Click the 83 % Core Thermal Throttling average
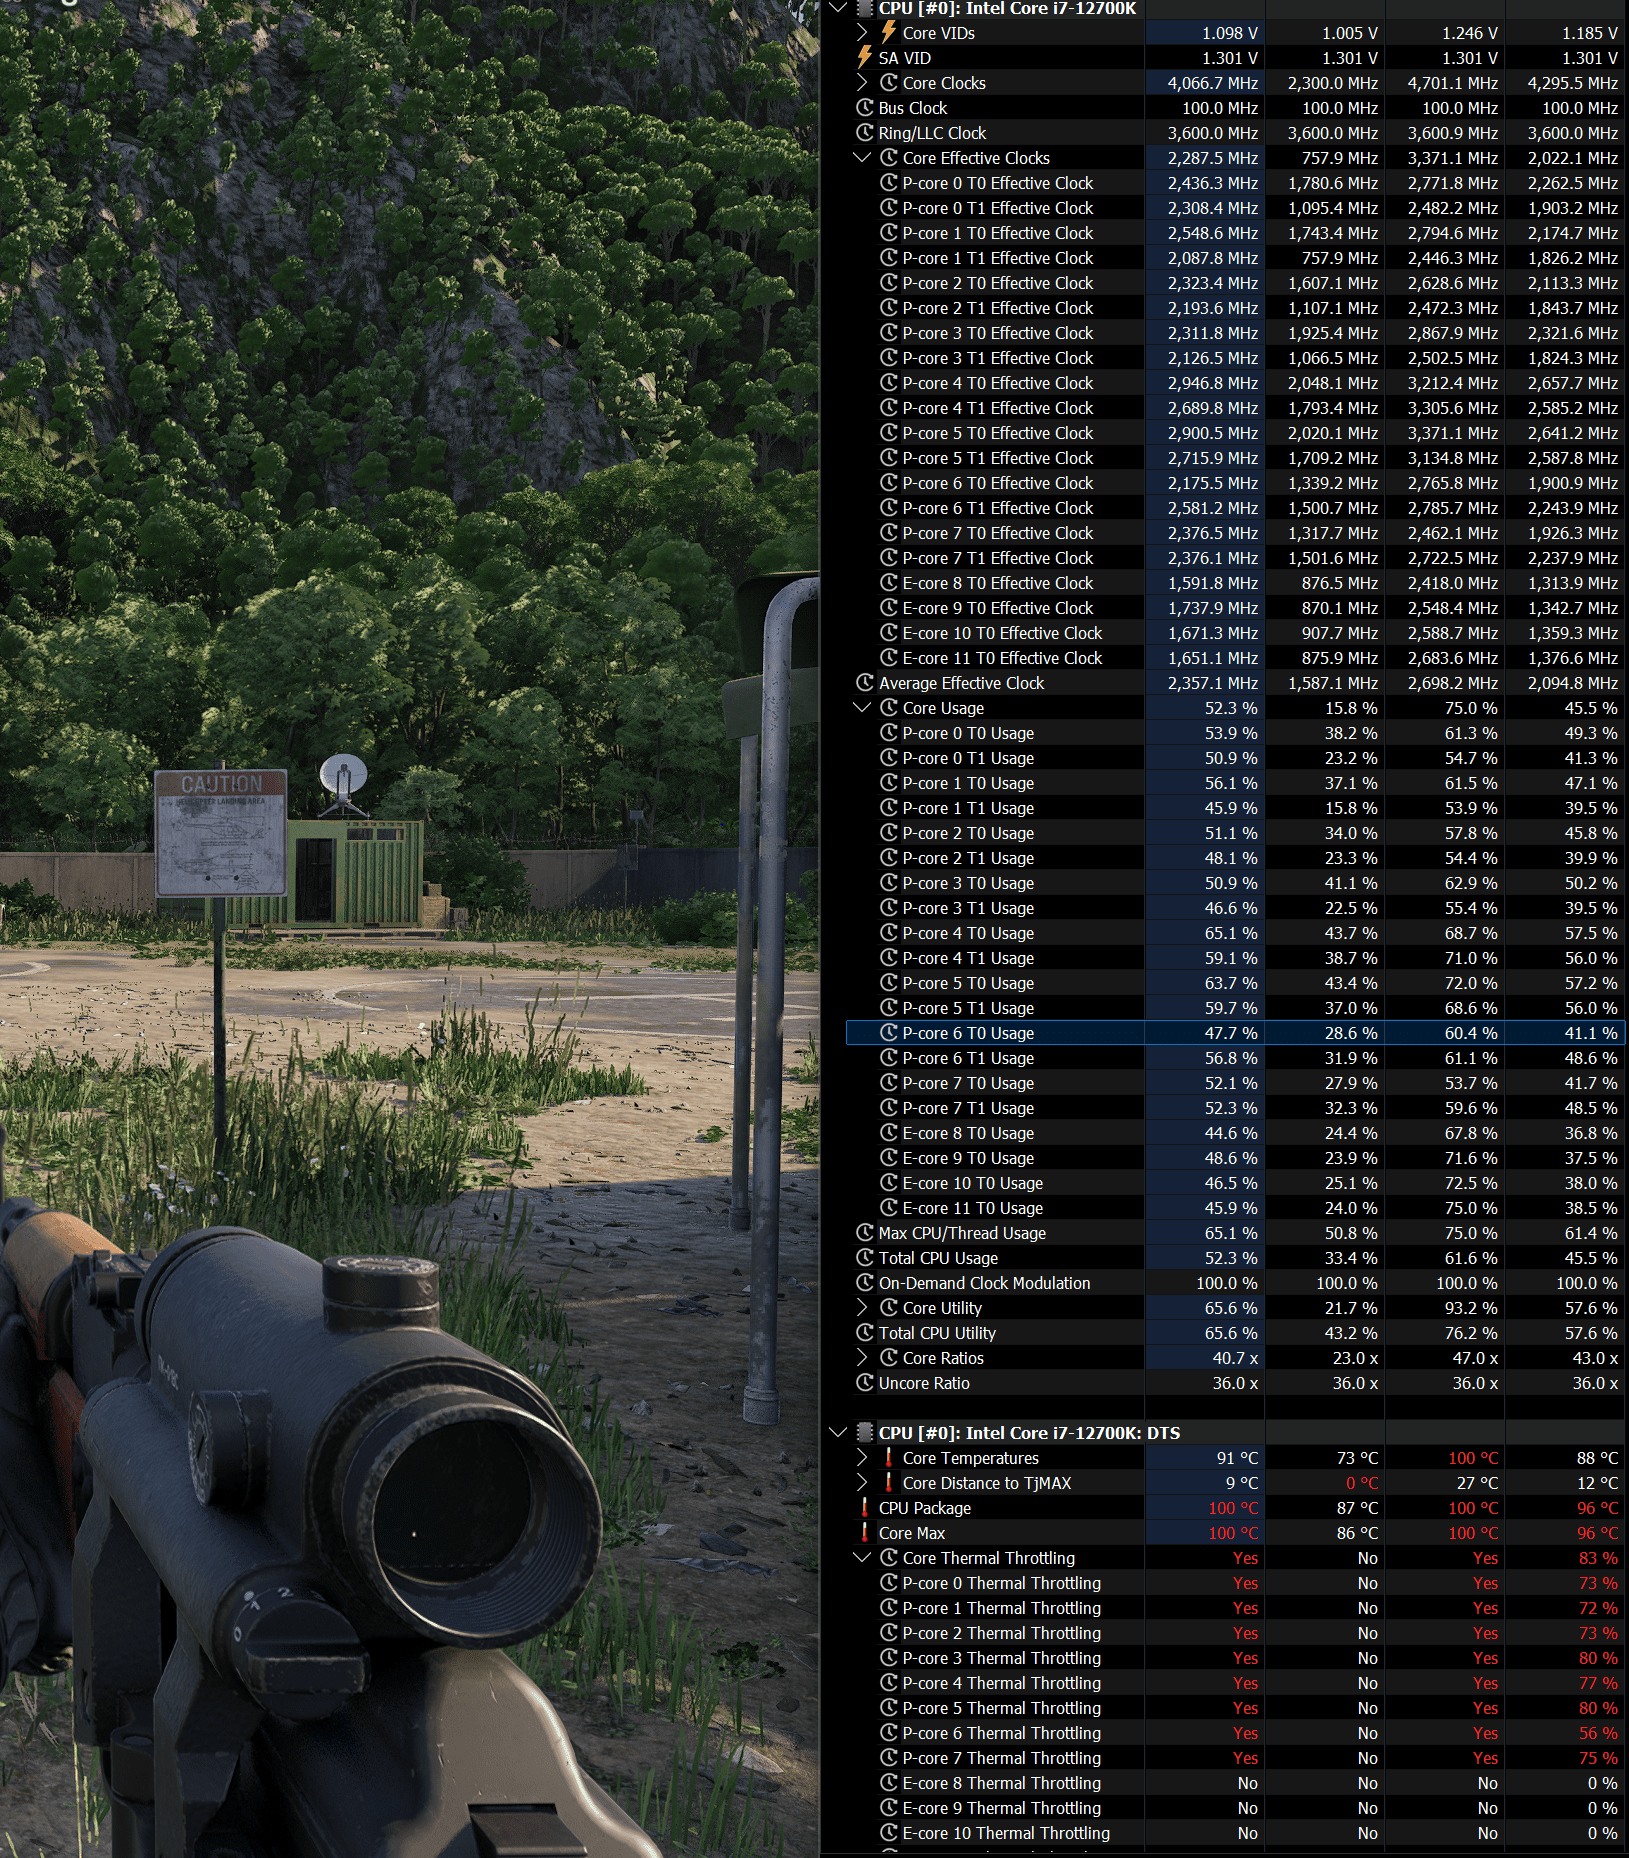This screenshot has width=1629, height=1858. click(1598, 1558)
